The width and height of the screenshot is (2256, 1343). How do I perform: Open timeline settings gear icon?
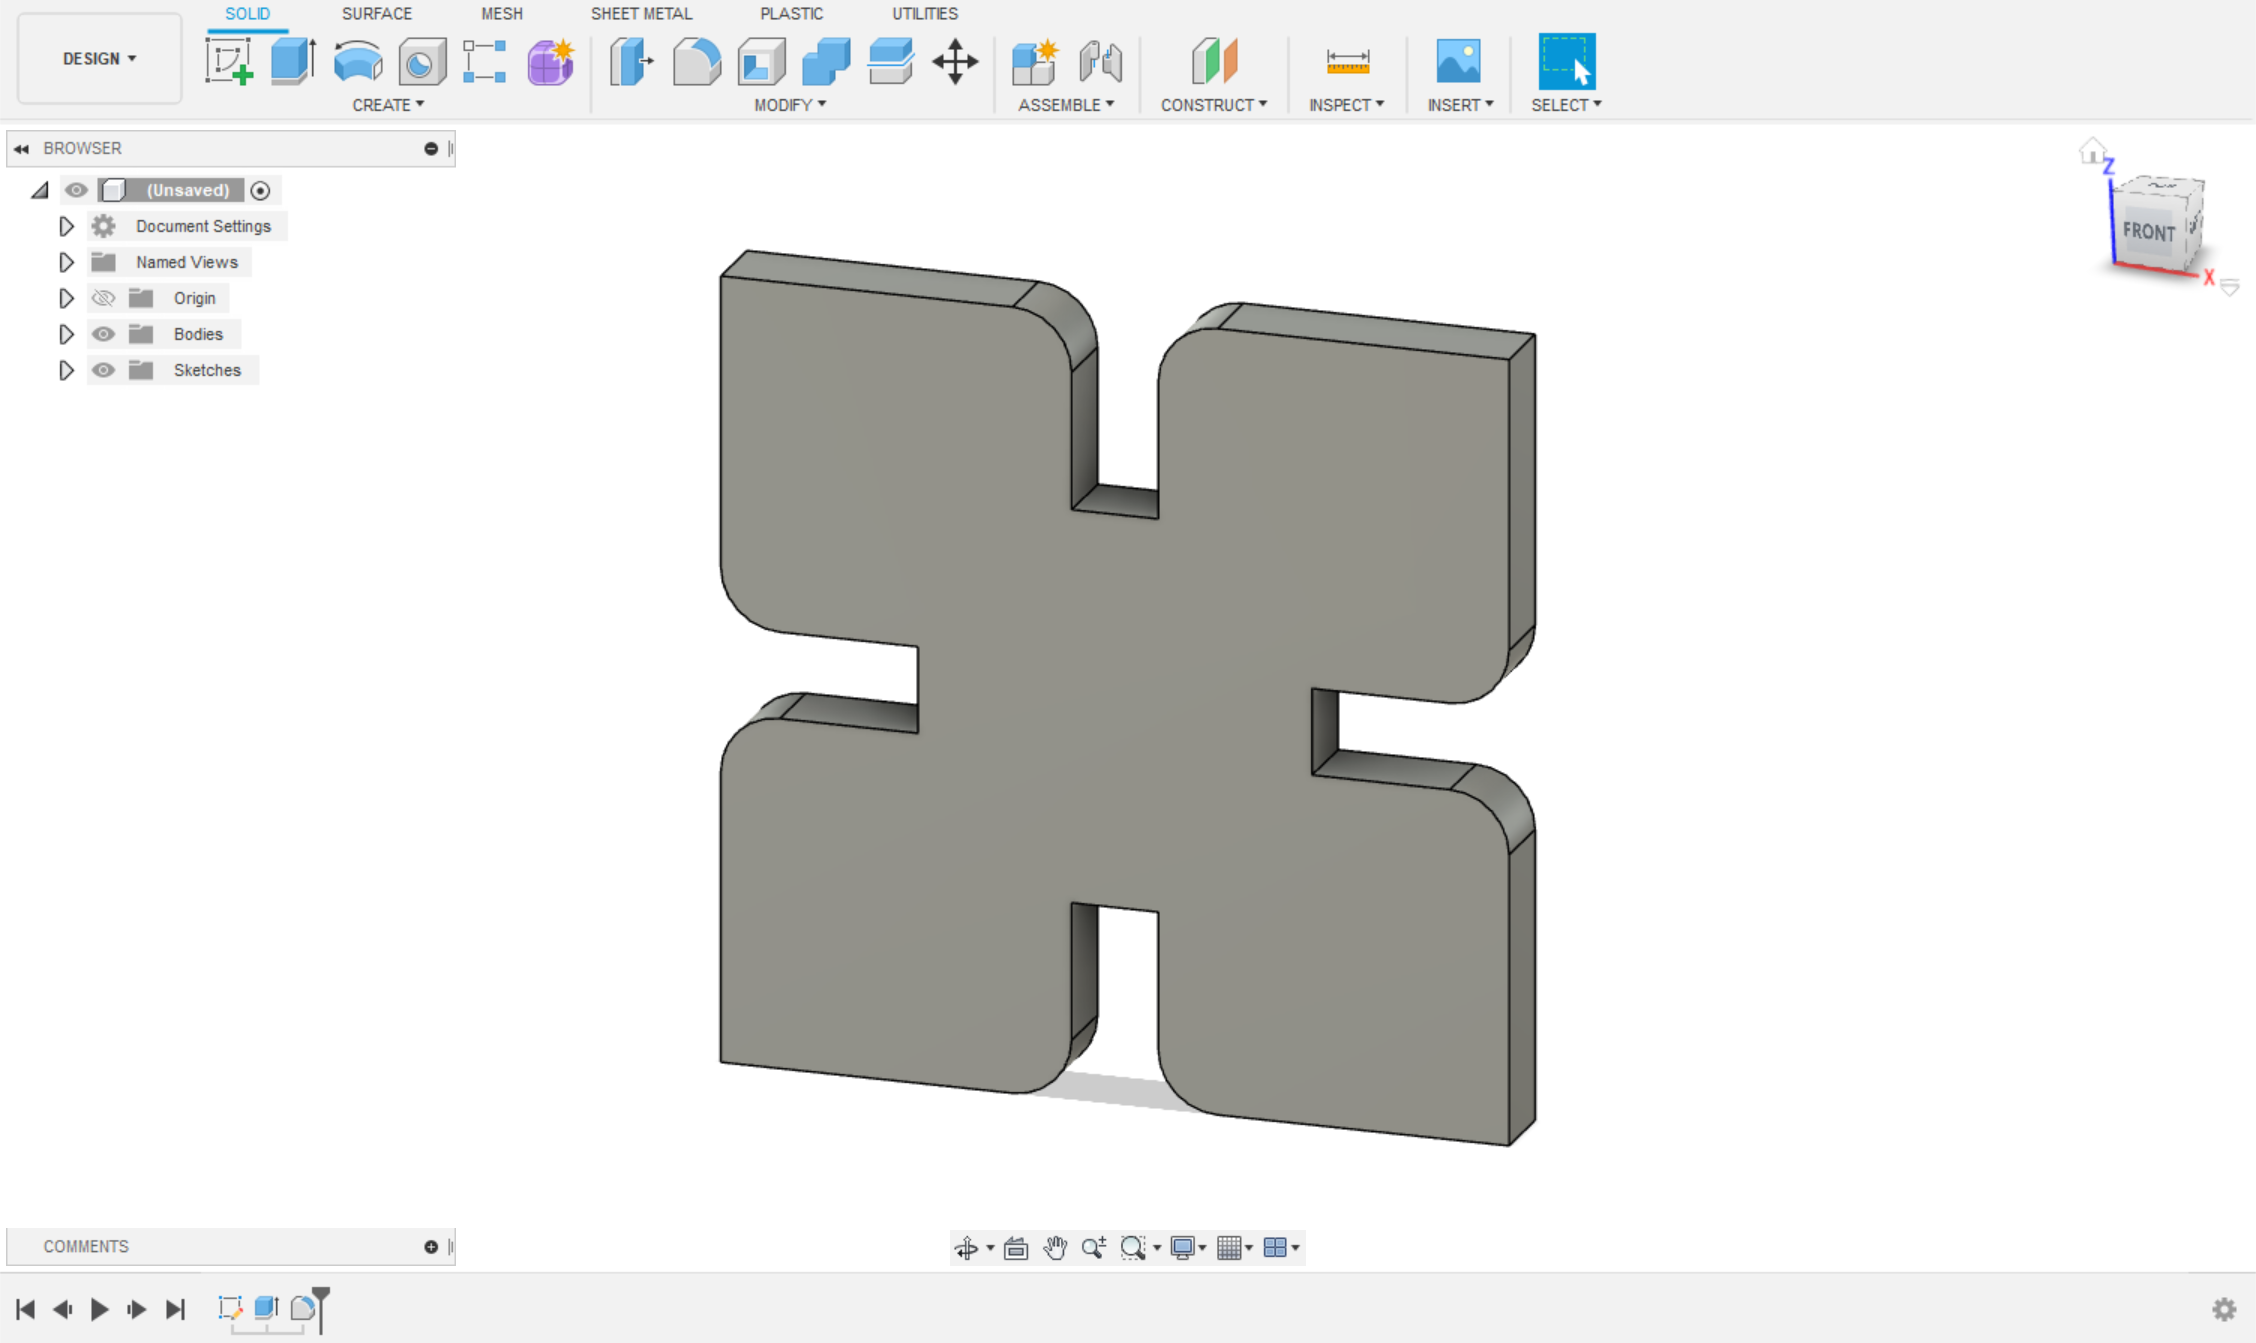tap(2224, 1309)
